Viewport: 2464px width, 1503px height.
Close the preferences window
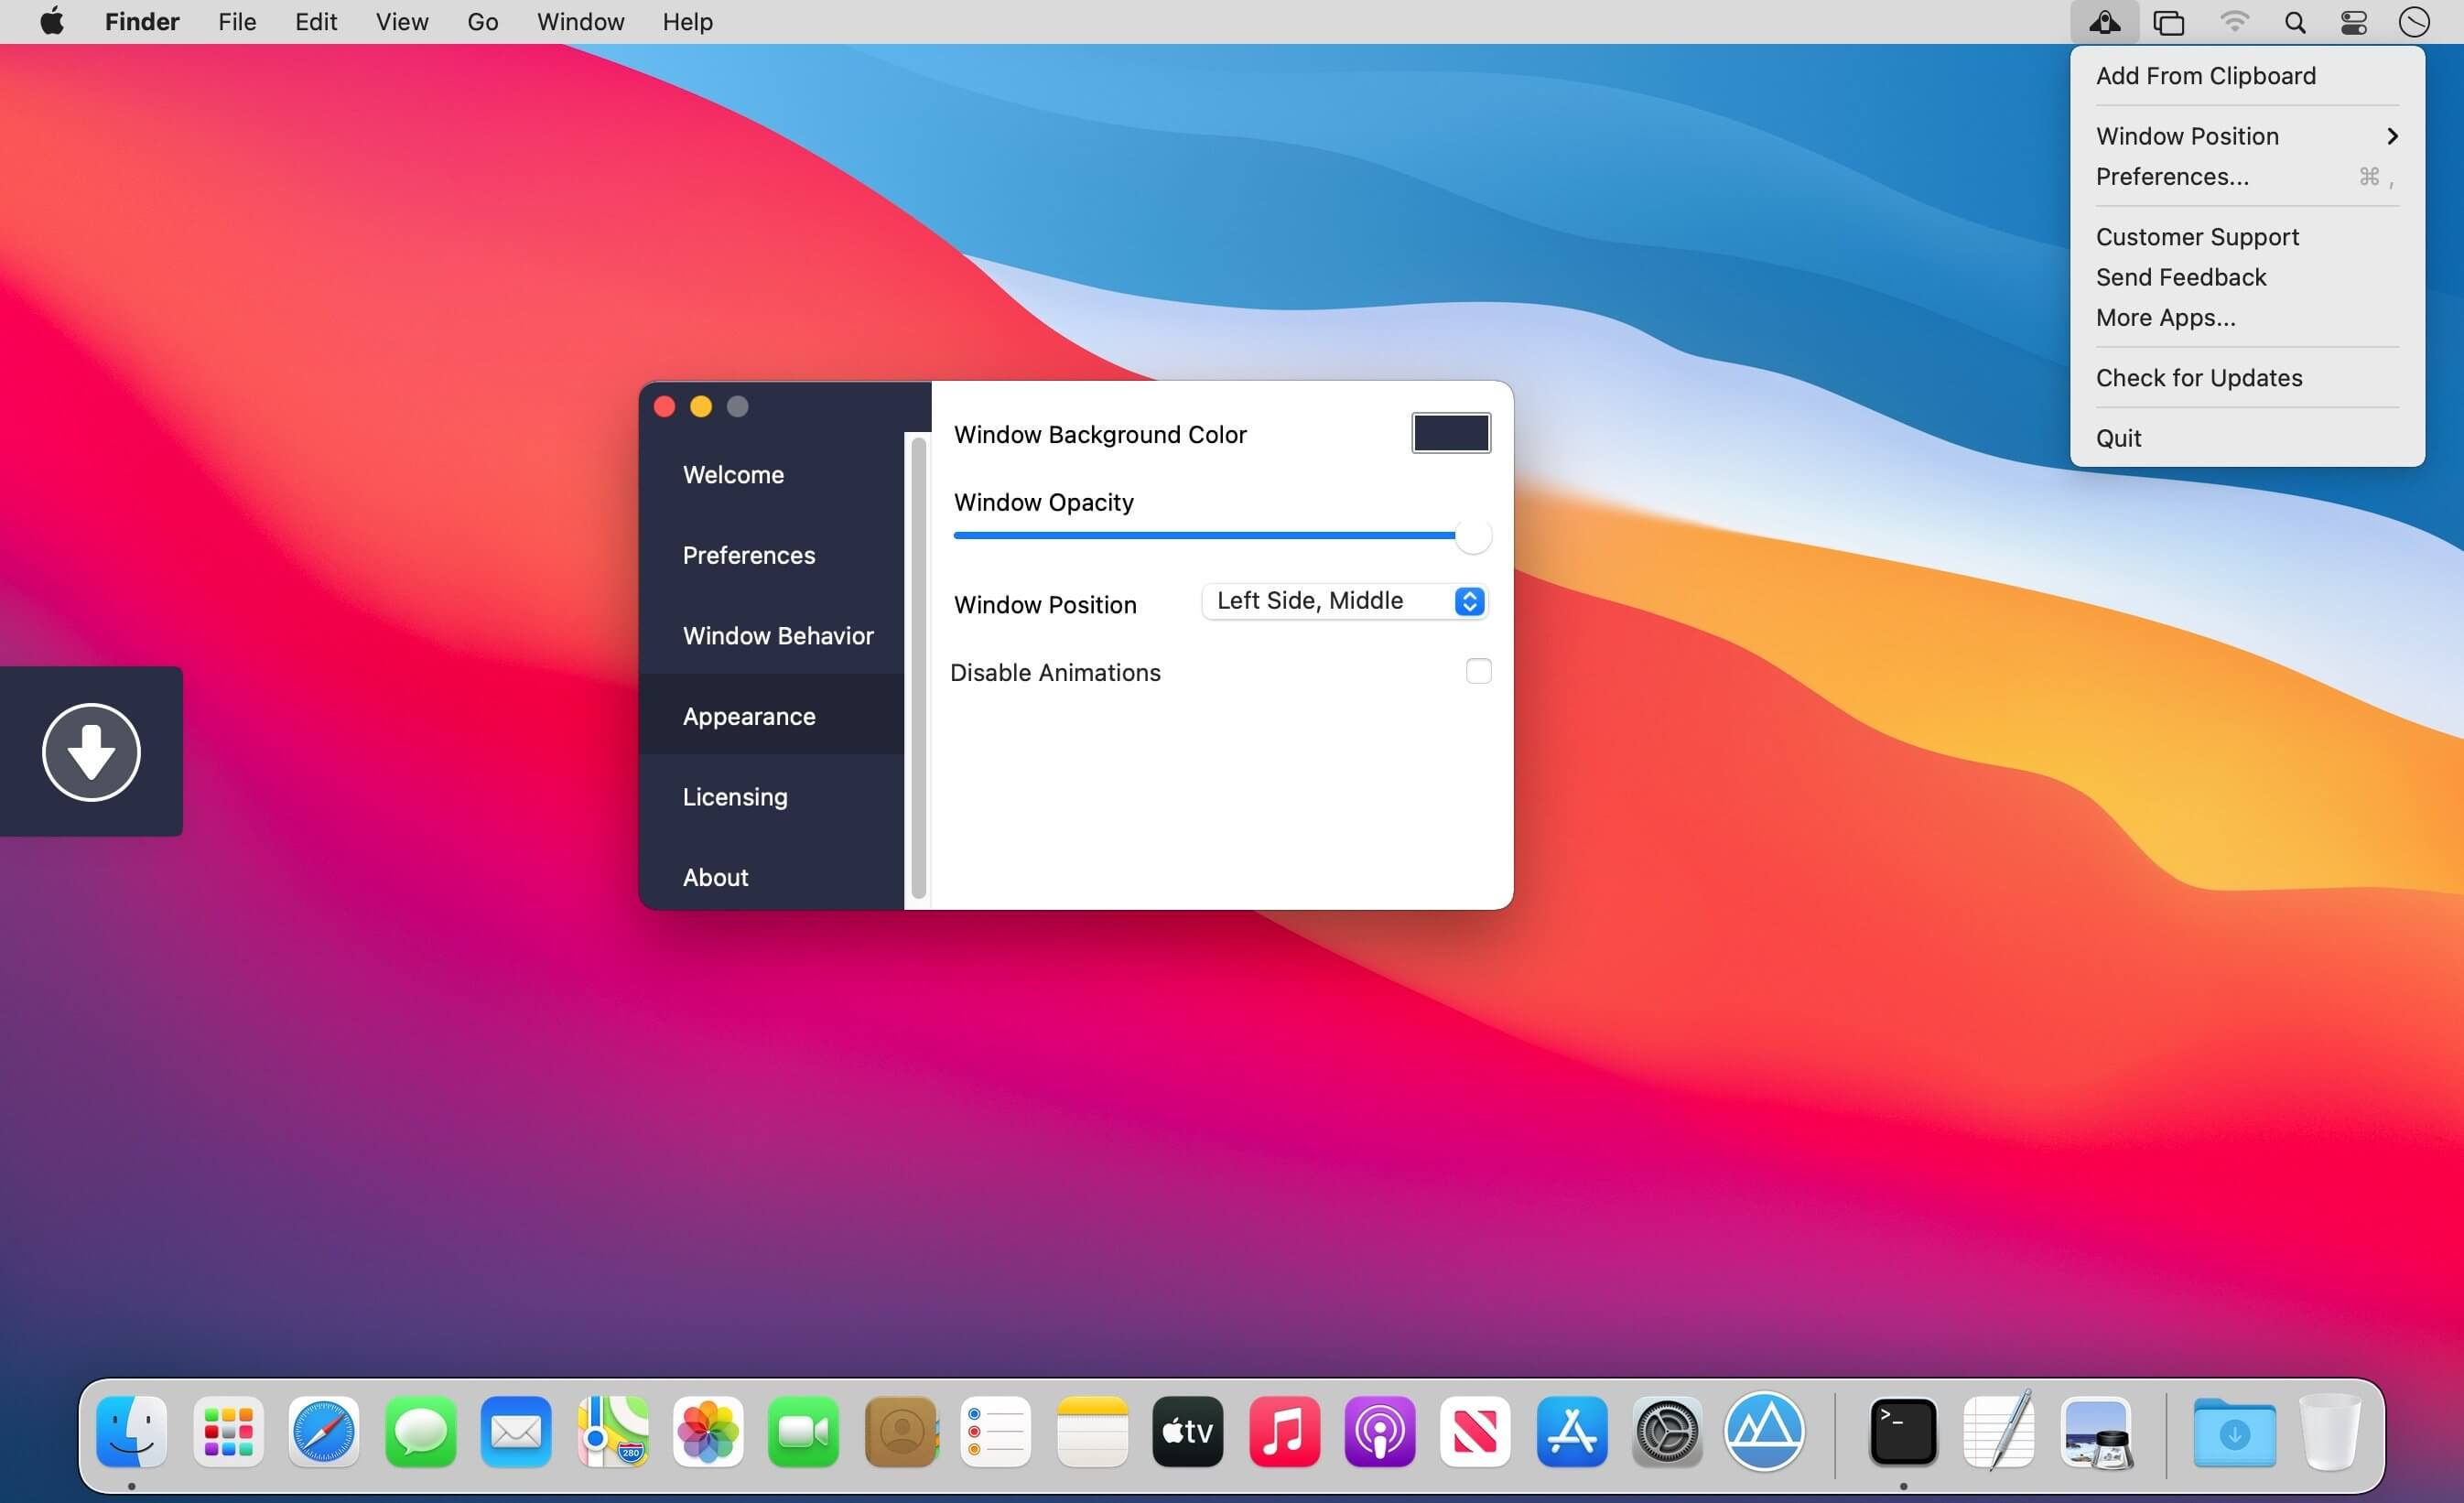664,406
